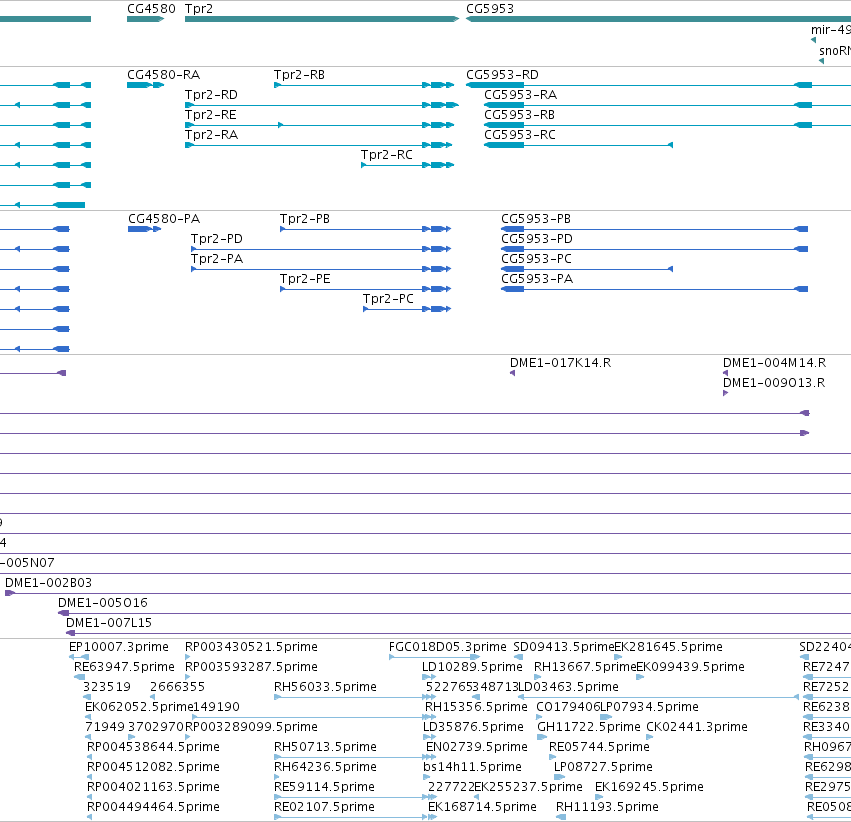Click the DME1-004M14.R clone label
851x822 pixels.
(x=774, y=363)
